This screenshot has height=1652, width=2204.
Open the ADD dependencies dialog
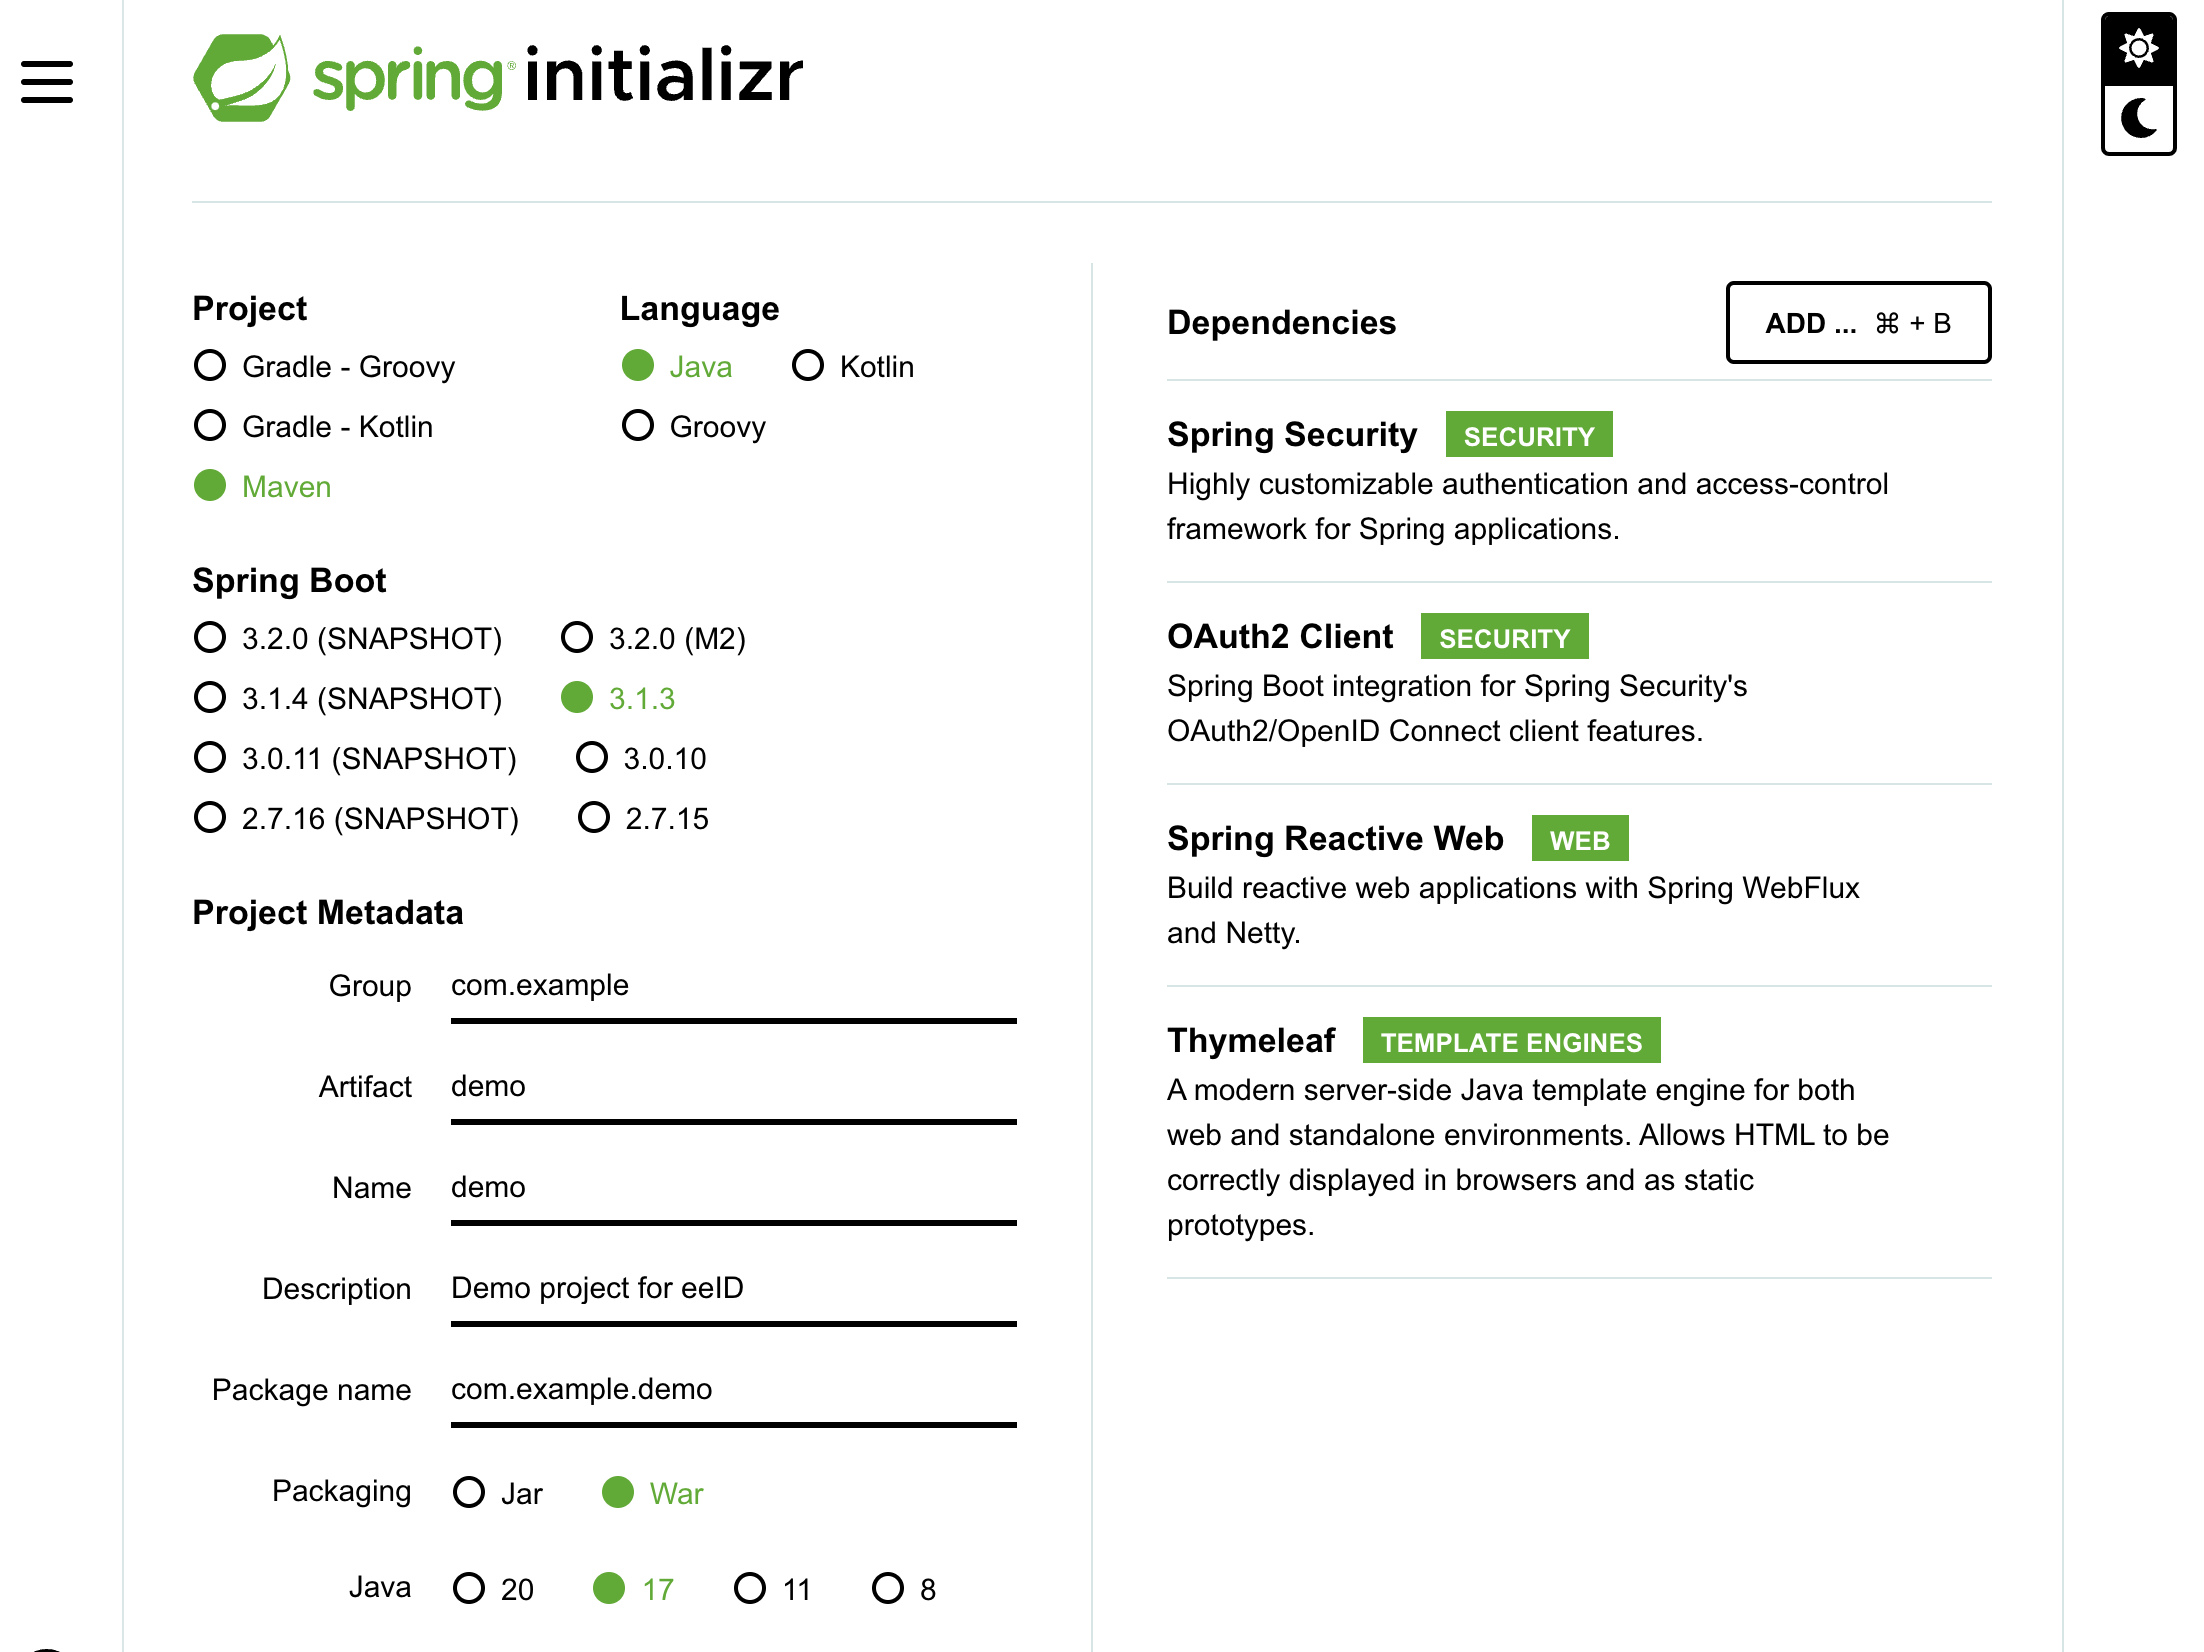click(1858, 323)
